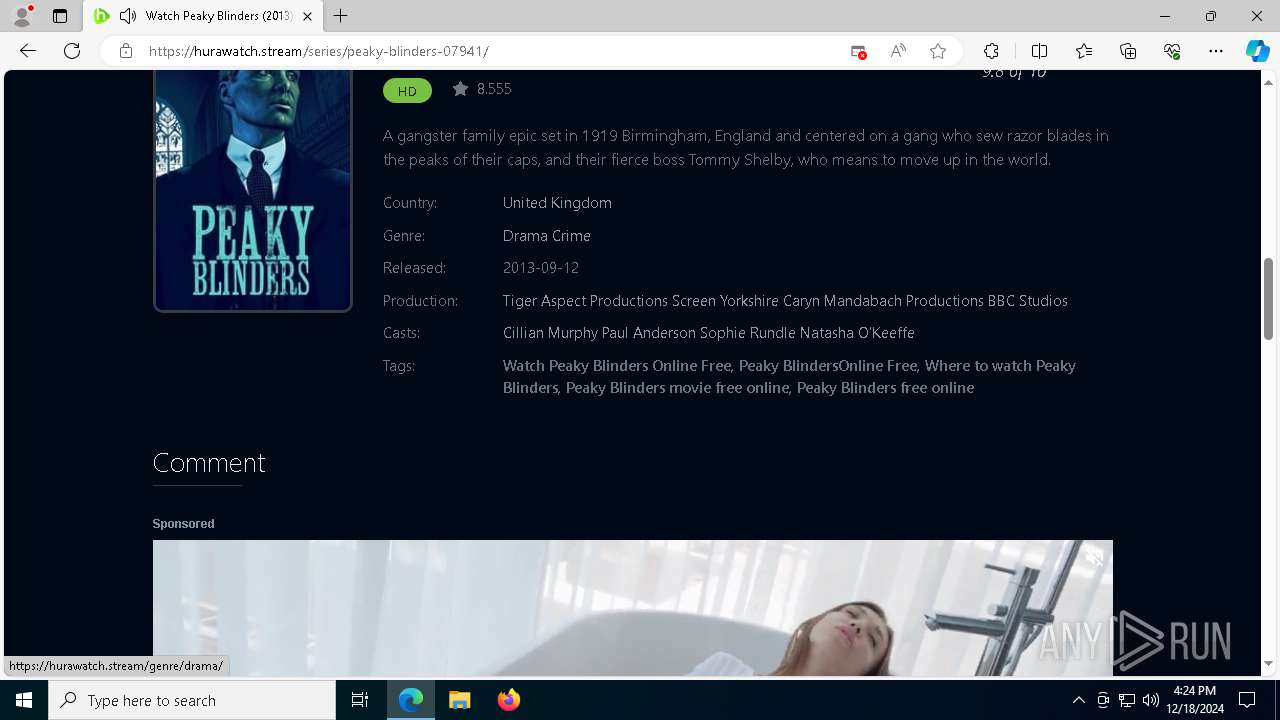Click 'Watch Peaky Blinders Online Free' tag
Screen dimensions: 1280x720
[617, 366]
